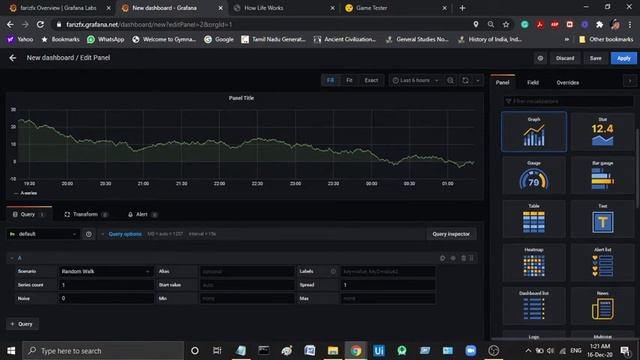
Task: Click the Labels info icon
Action: [333, 271]
